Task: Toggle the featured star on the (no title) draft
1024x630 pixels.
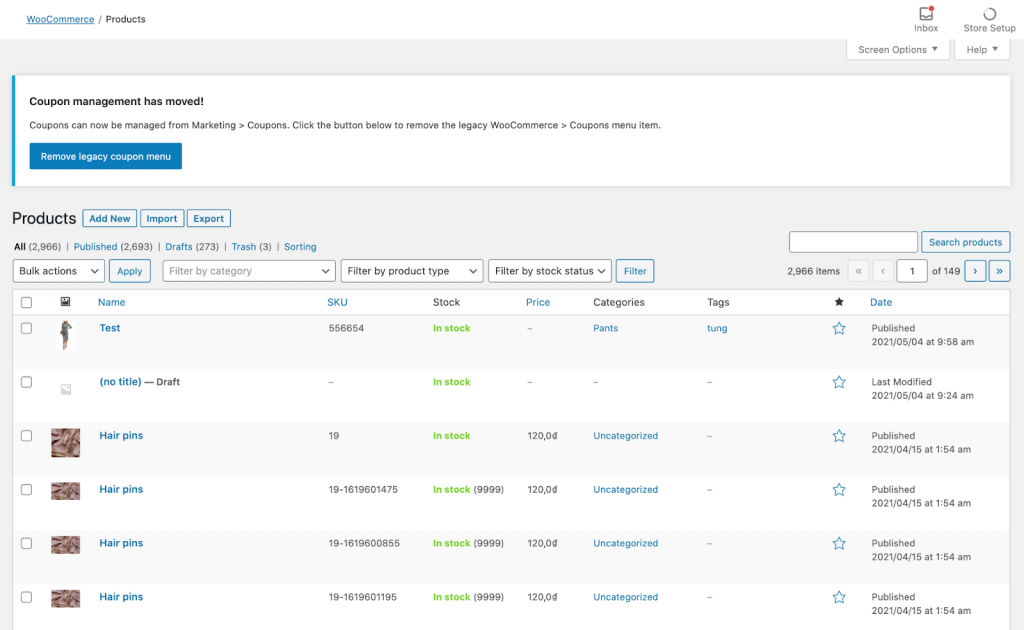Action: [838, 381]
